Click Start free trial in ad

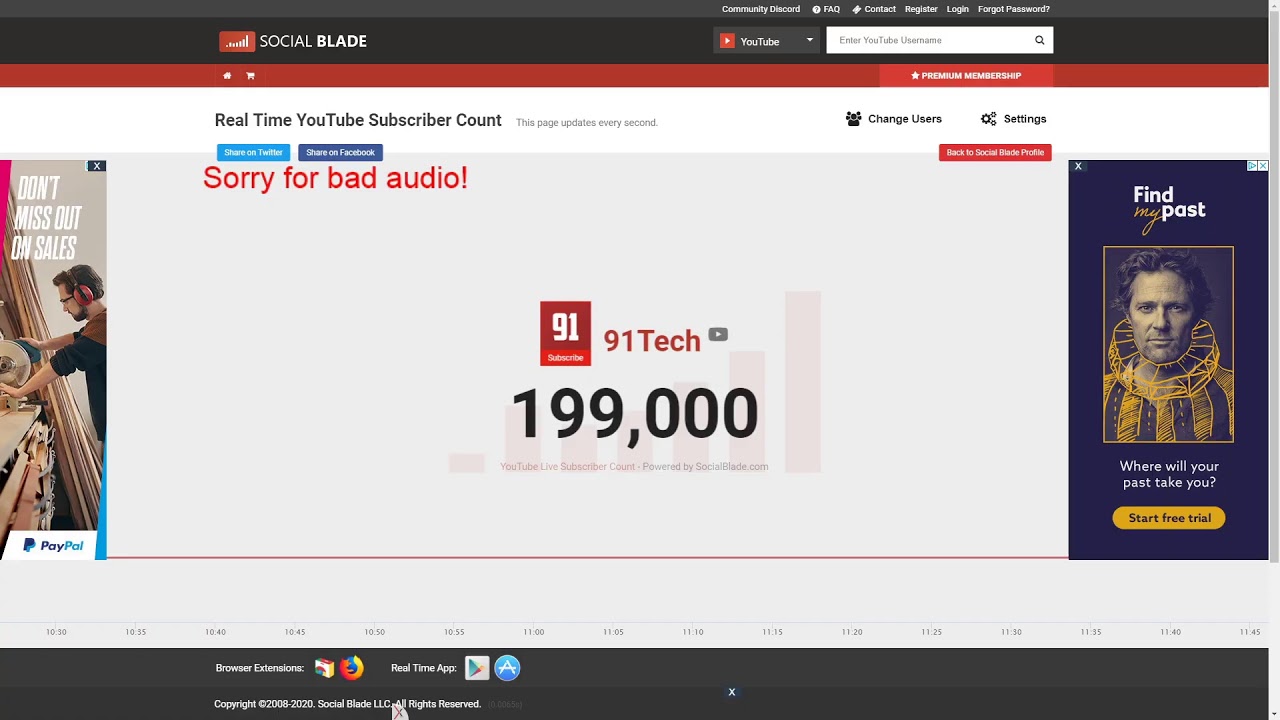[x=1169, y=518]
